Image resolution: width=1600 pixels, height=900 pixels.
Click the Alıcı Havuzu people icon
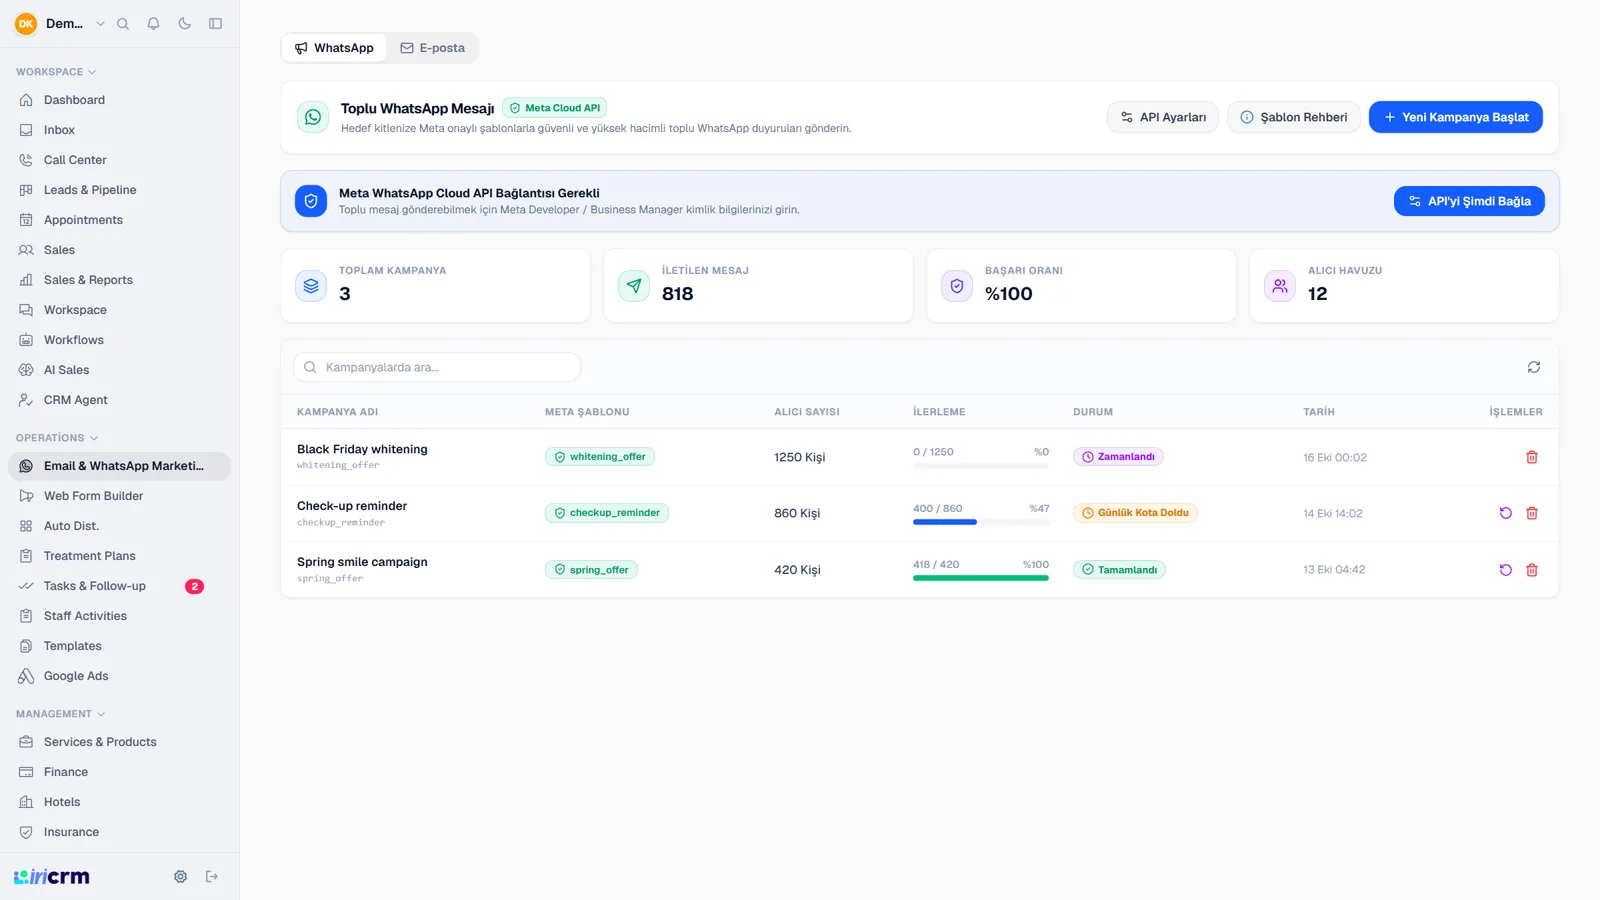point(1280,286)
